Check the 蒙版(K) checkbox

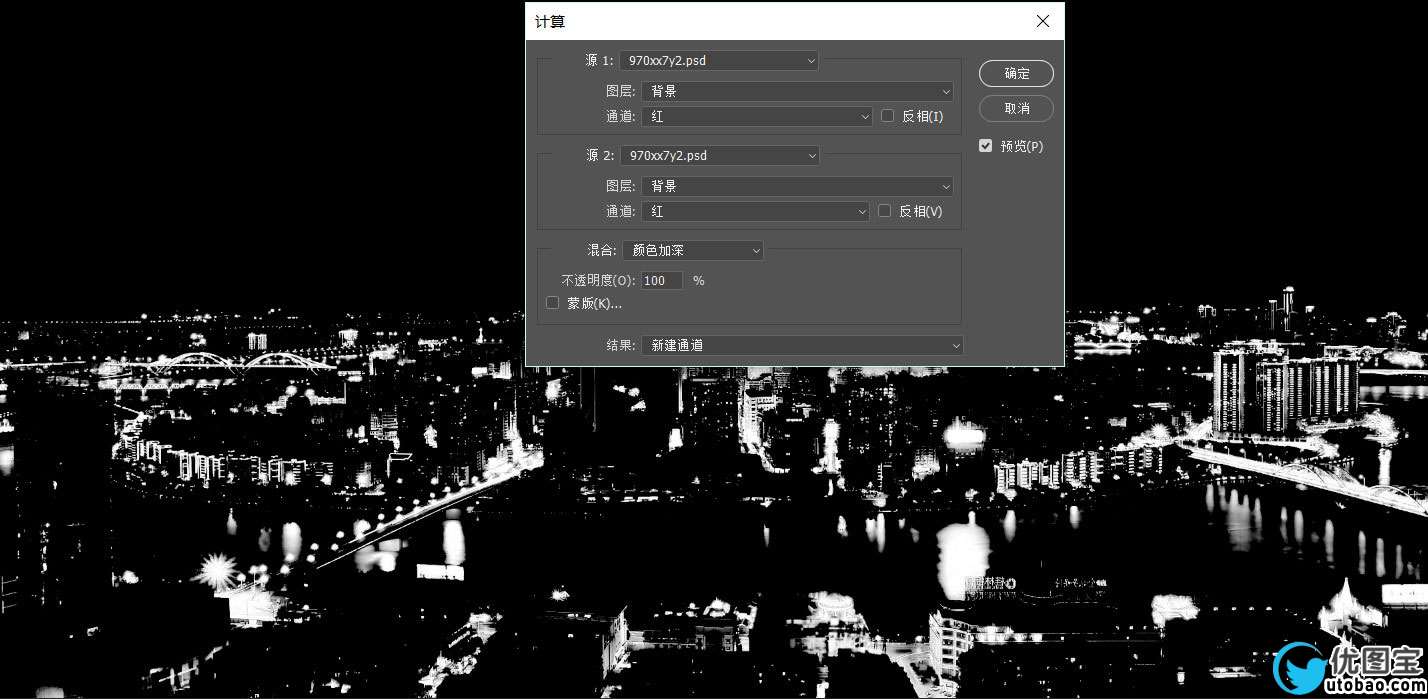click(x=552, y=303)
